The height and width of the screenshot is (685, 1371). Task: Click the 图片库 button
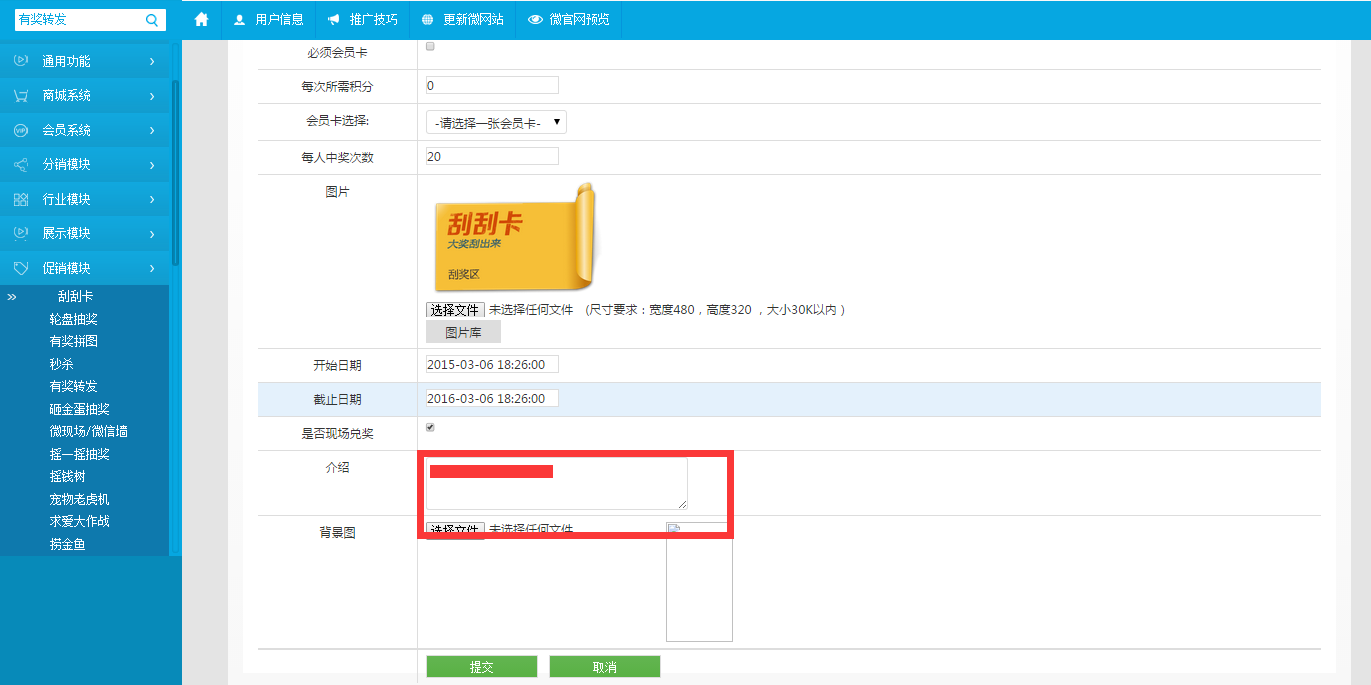click(463, 332)
